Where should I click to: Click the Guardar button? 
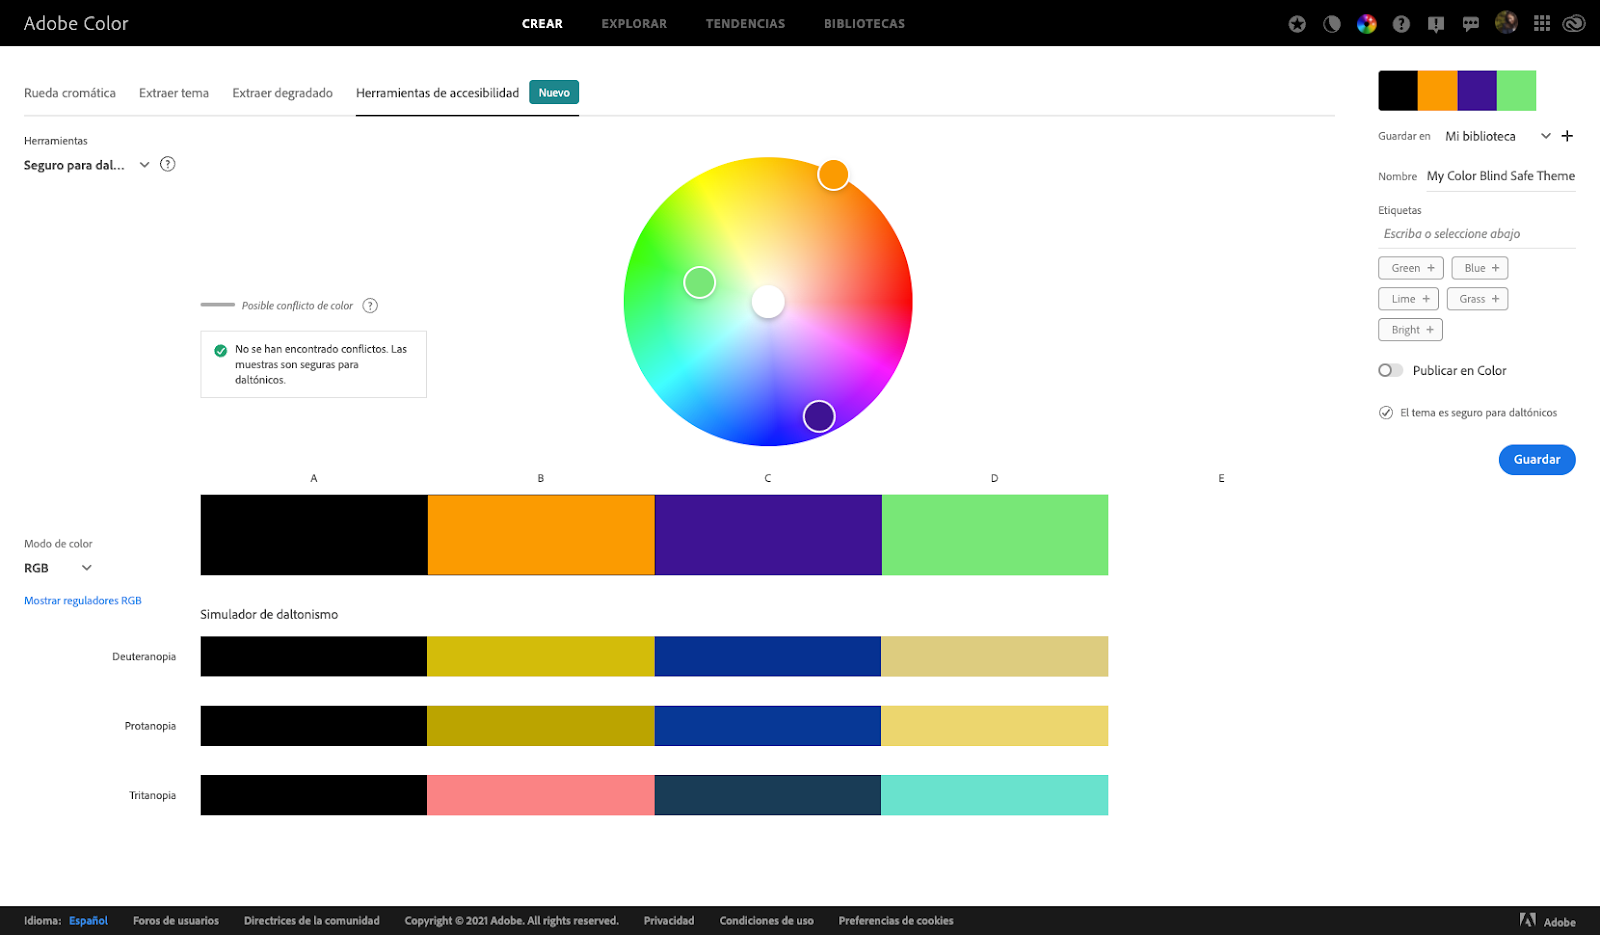tap(1536, 459)
